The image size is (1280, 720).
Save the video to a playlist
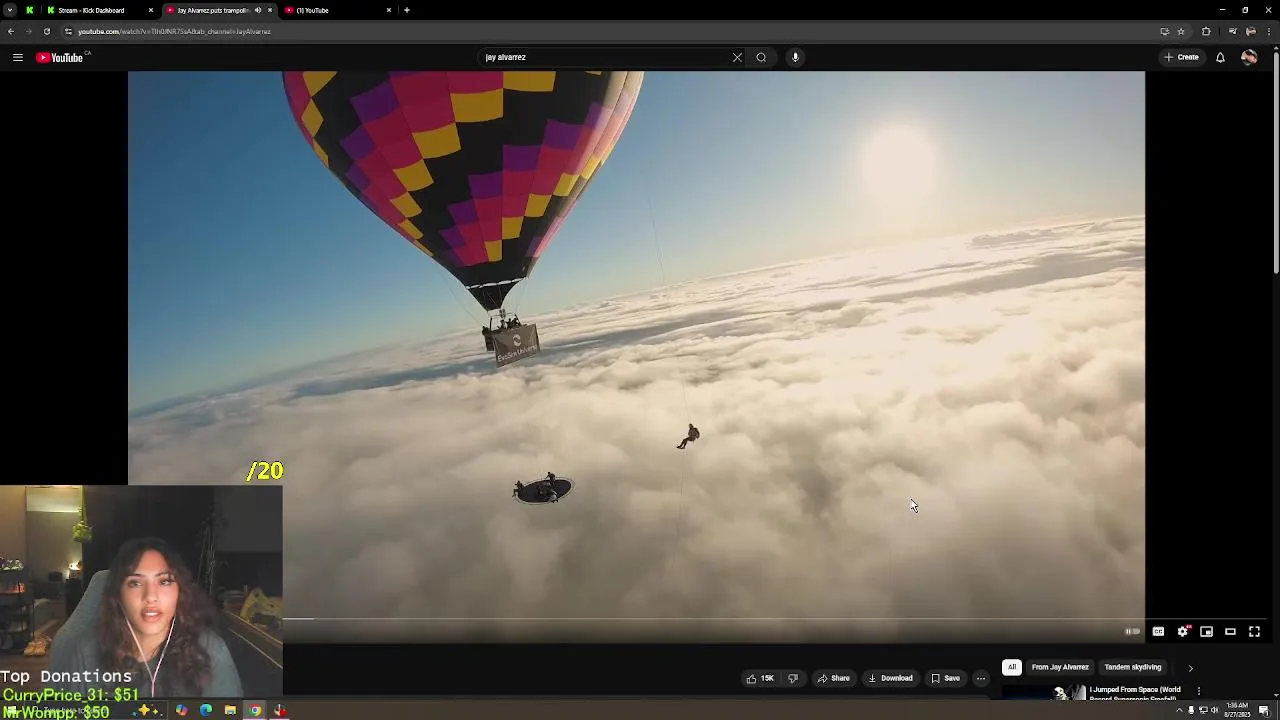pyautogui.click(x=945, y=678)
